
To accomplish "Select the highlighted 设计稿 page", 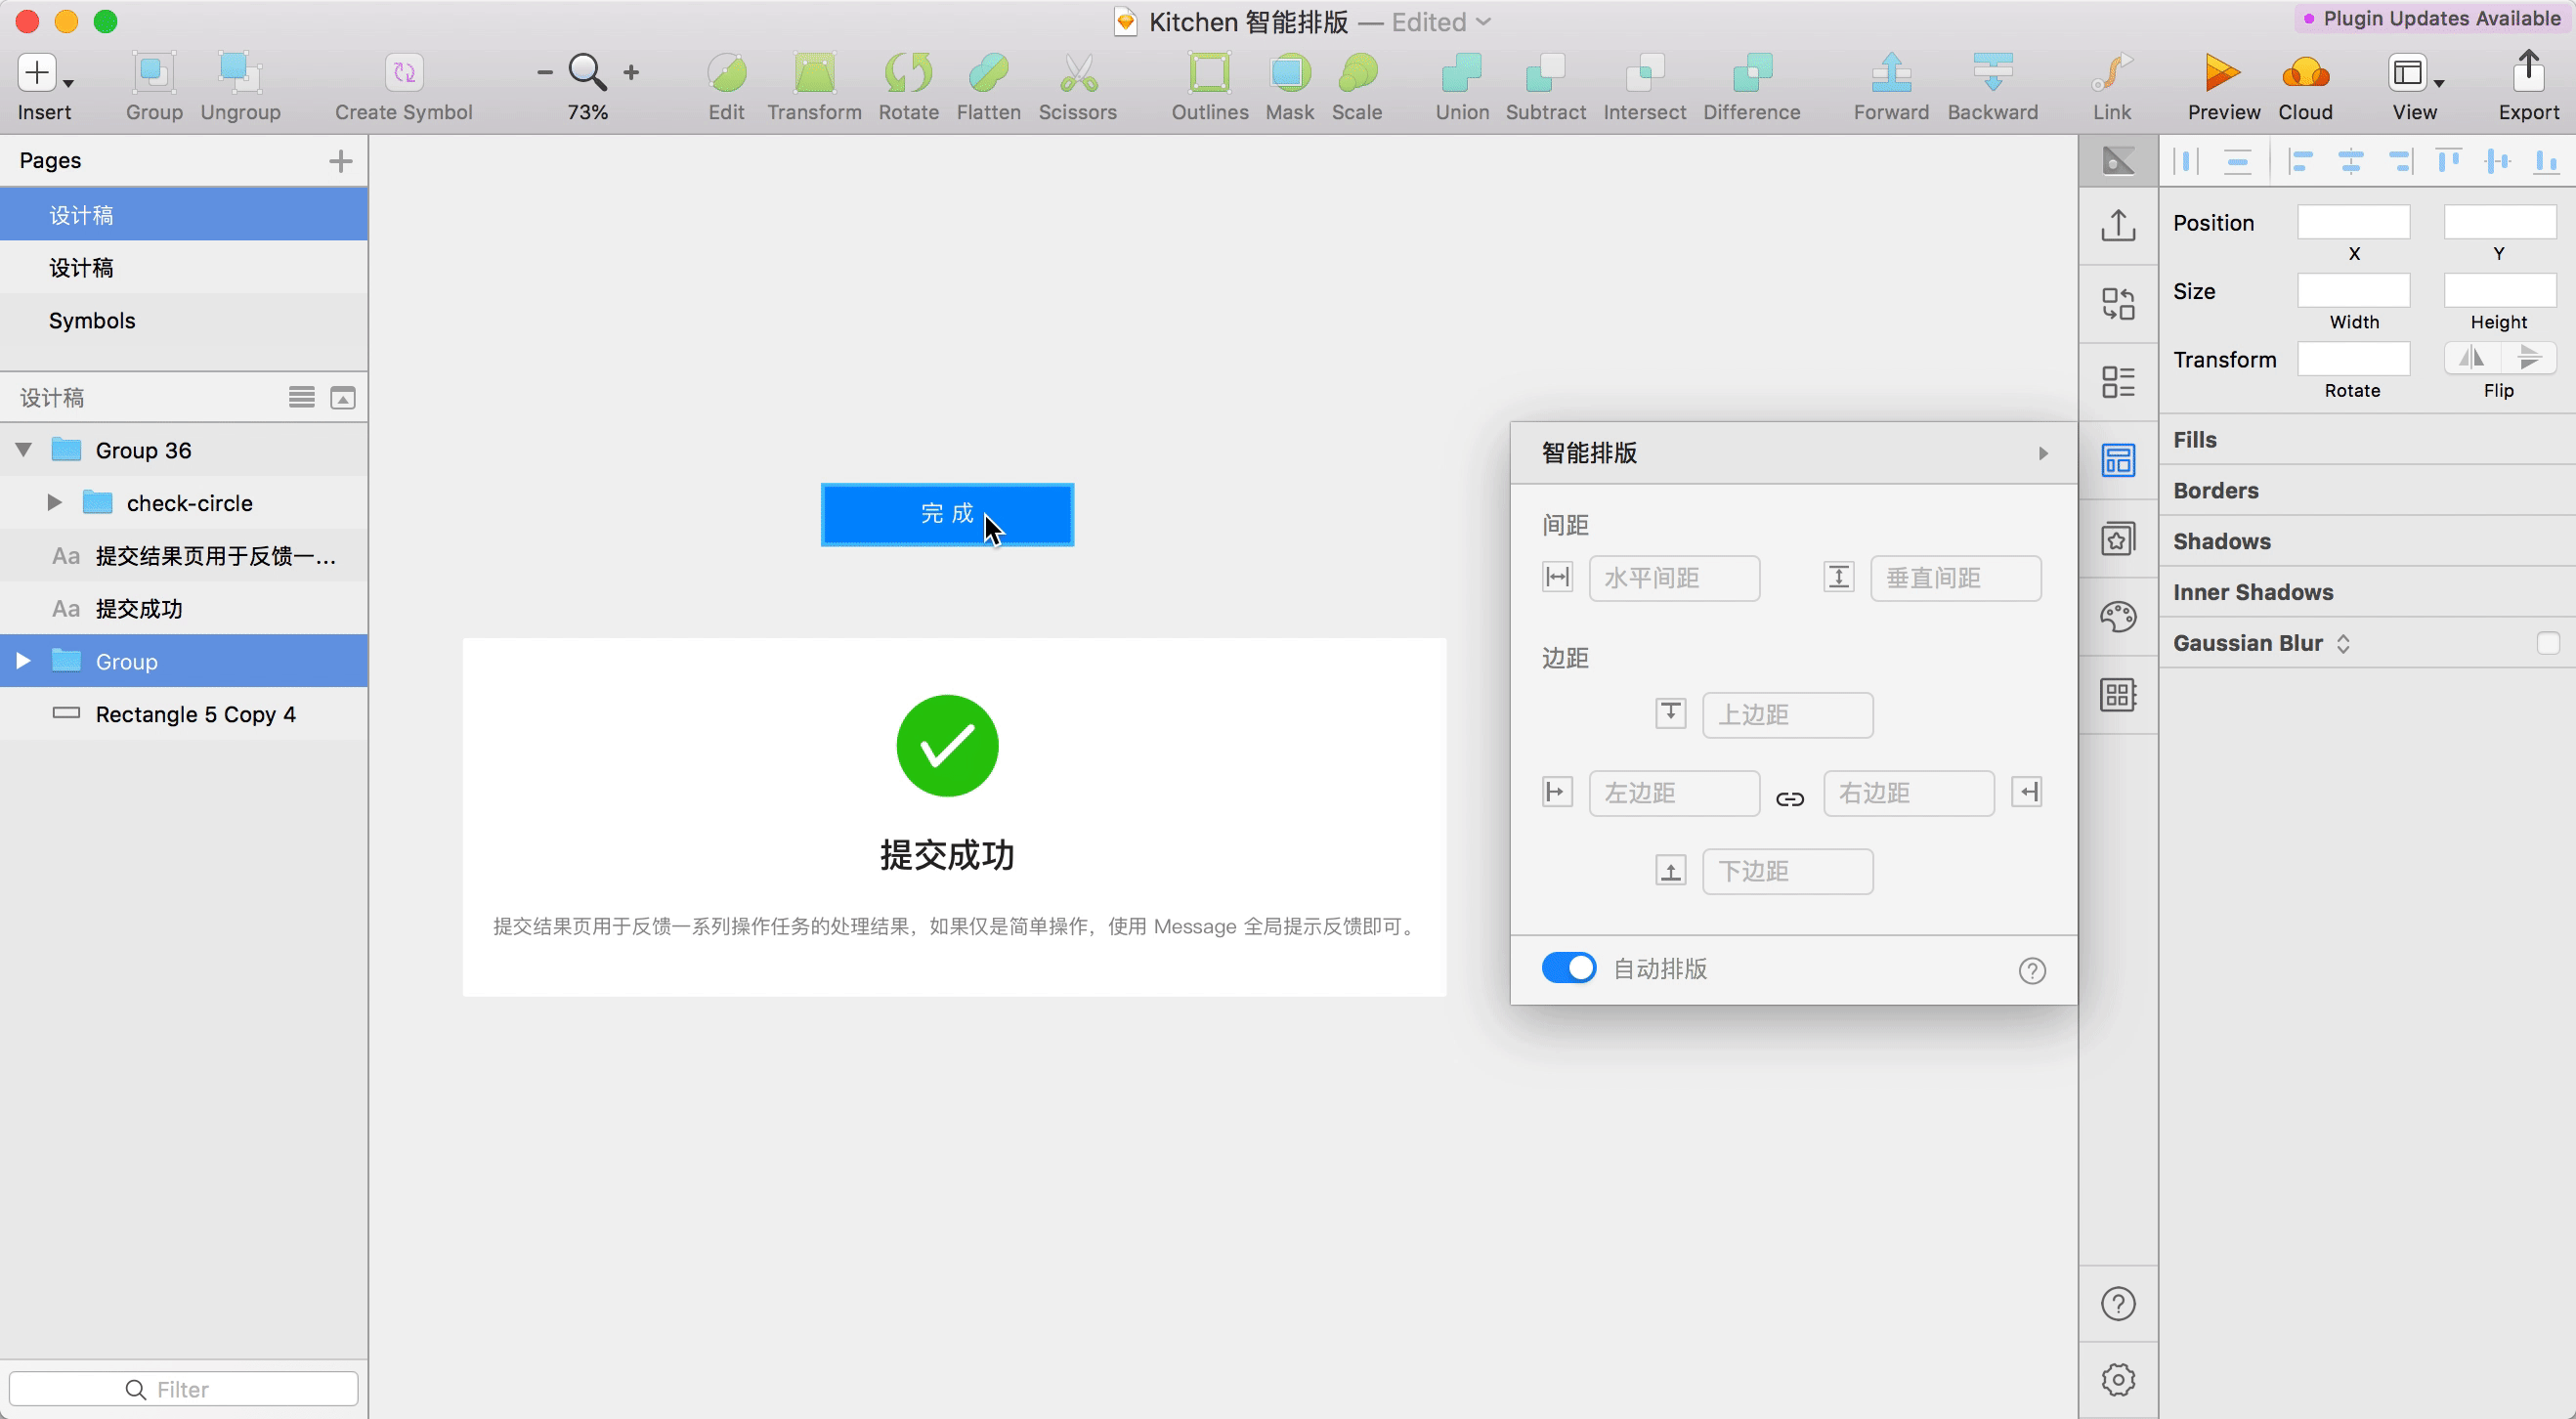I will (184, 215).
